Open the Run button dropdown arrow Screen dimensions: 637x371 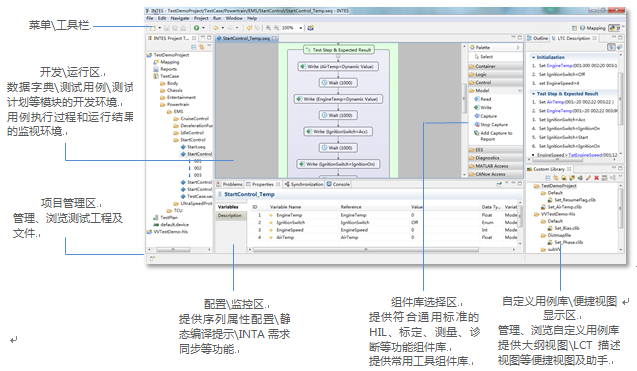[203, 28]
